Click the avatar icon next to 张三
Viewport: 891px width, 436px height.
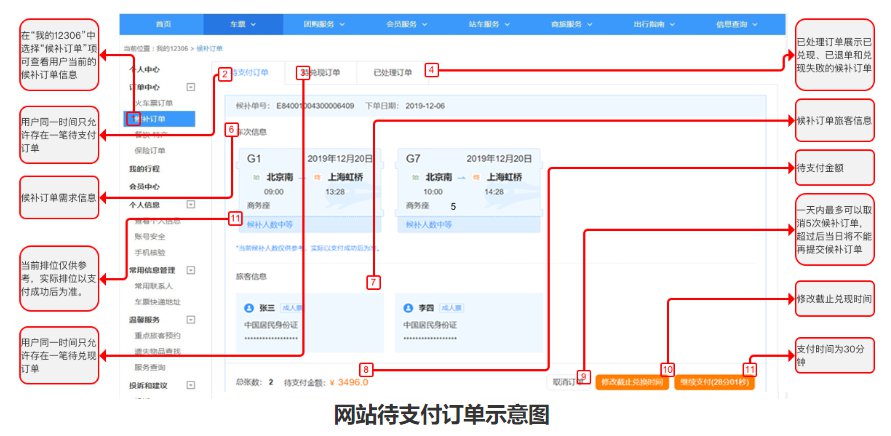pos(248,308)
